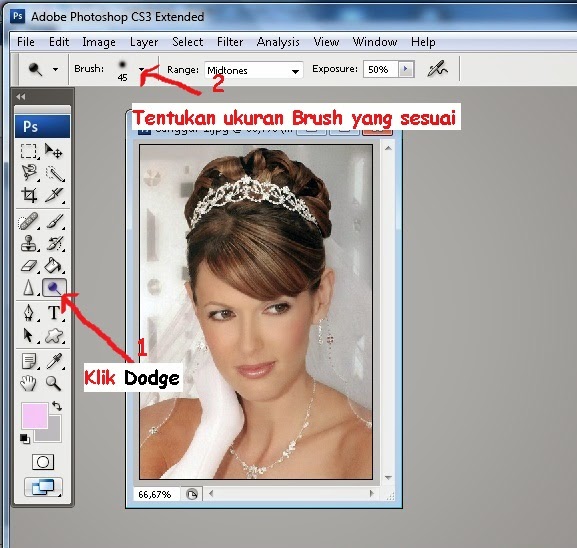Click horizontal scrollbar left arrow
The image size is (577, 548).
(x=211, y=493)
